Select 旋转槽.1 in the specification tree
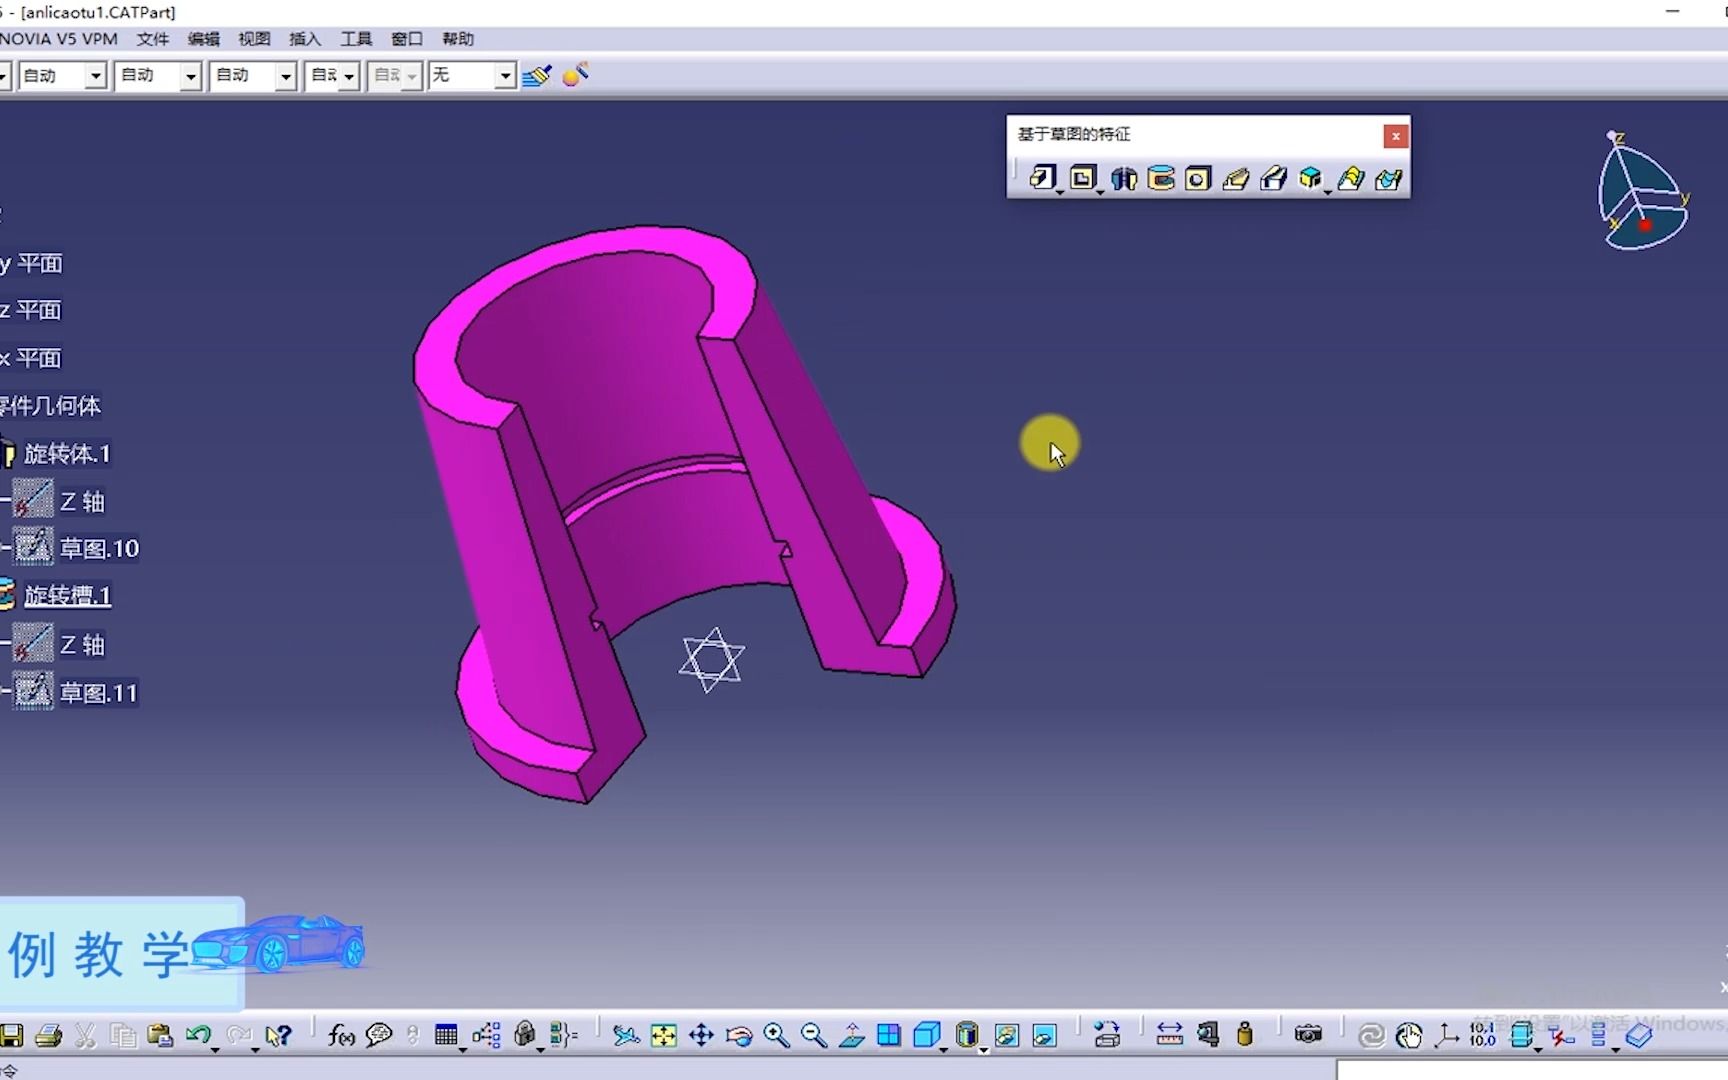 pos(67,596)
